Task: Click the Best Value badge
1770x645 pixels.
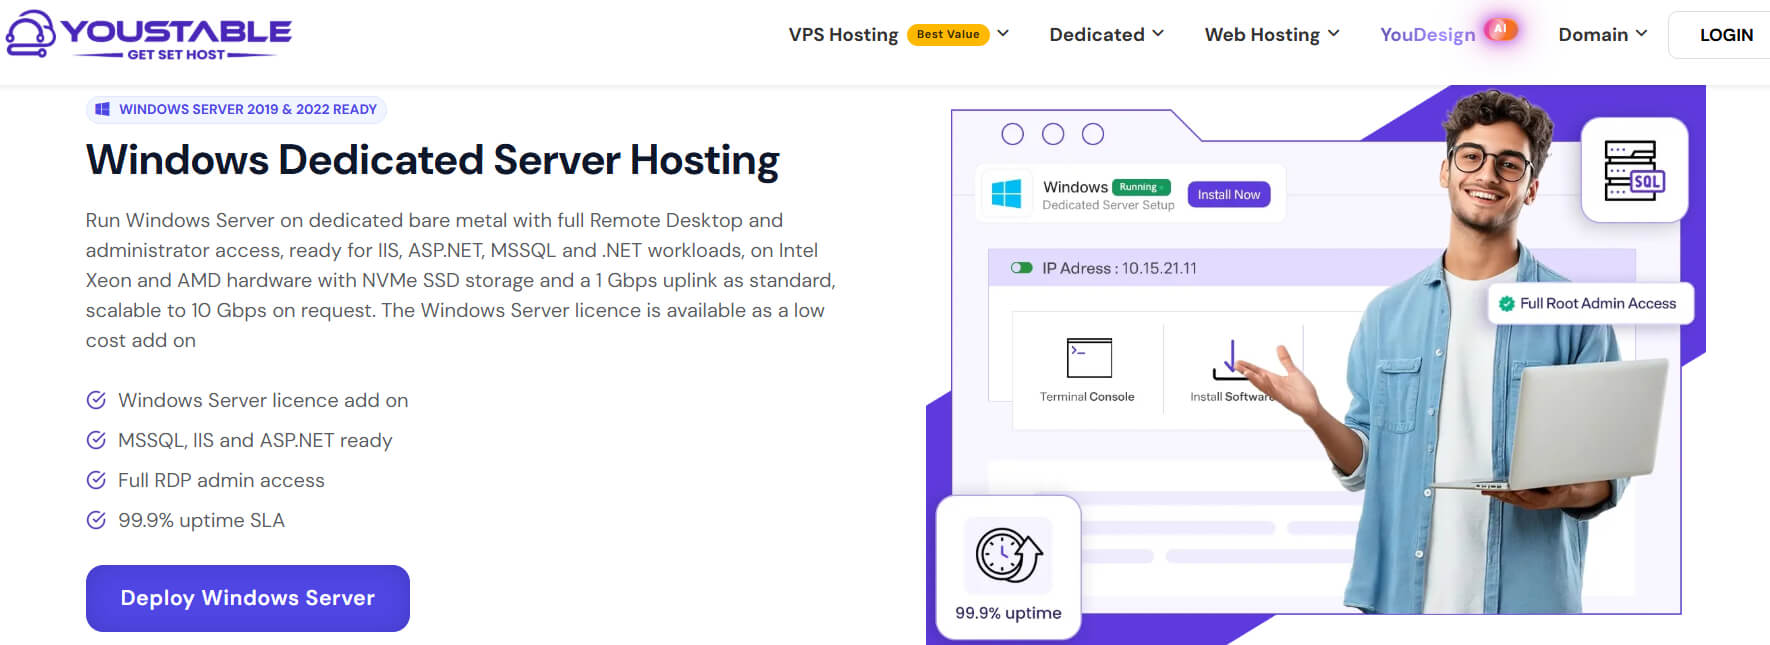Action: (x=948, y=34)
